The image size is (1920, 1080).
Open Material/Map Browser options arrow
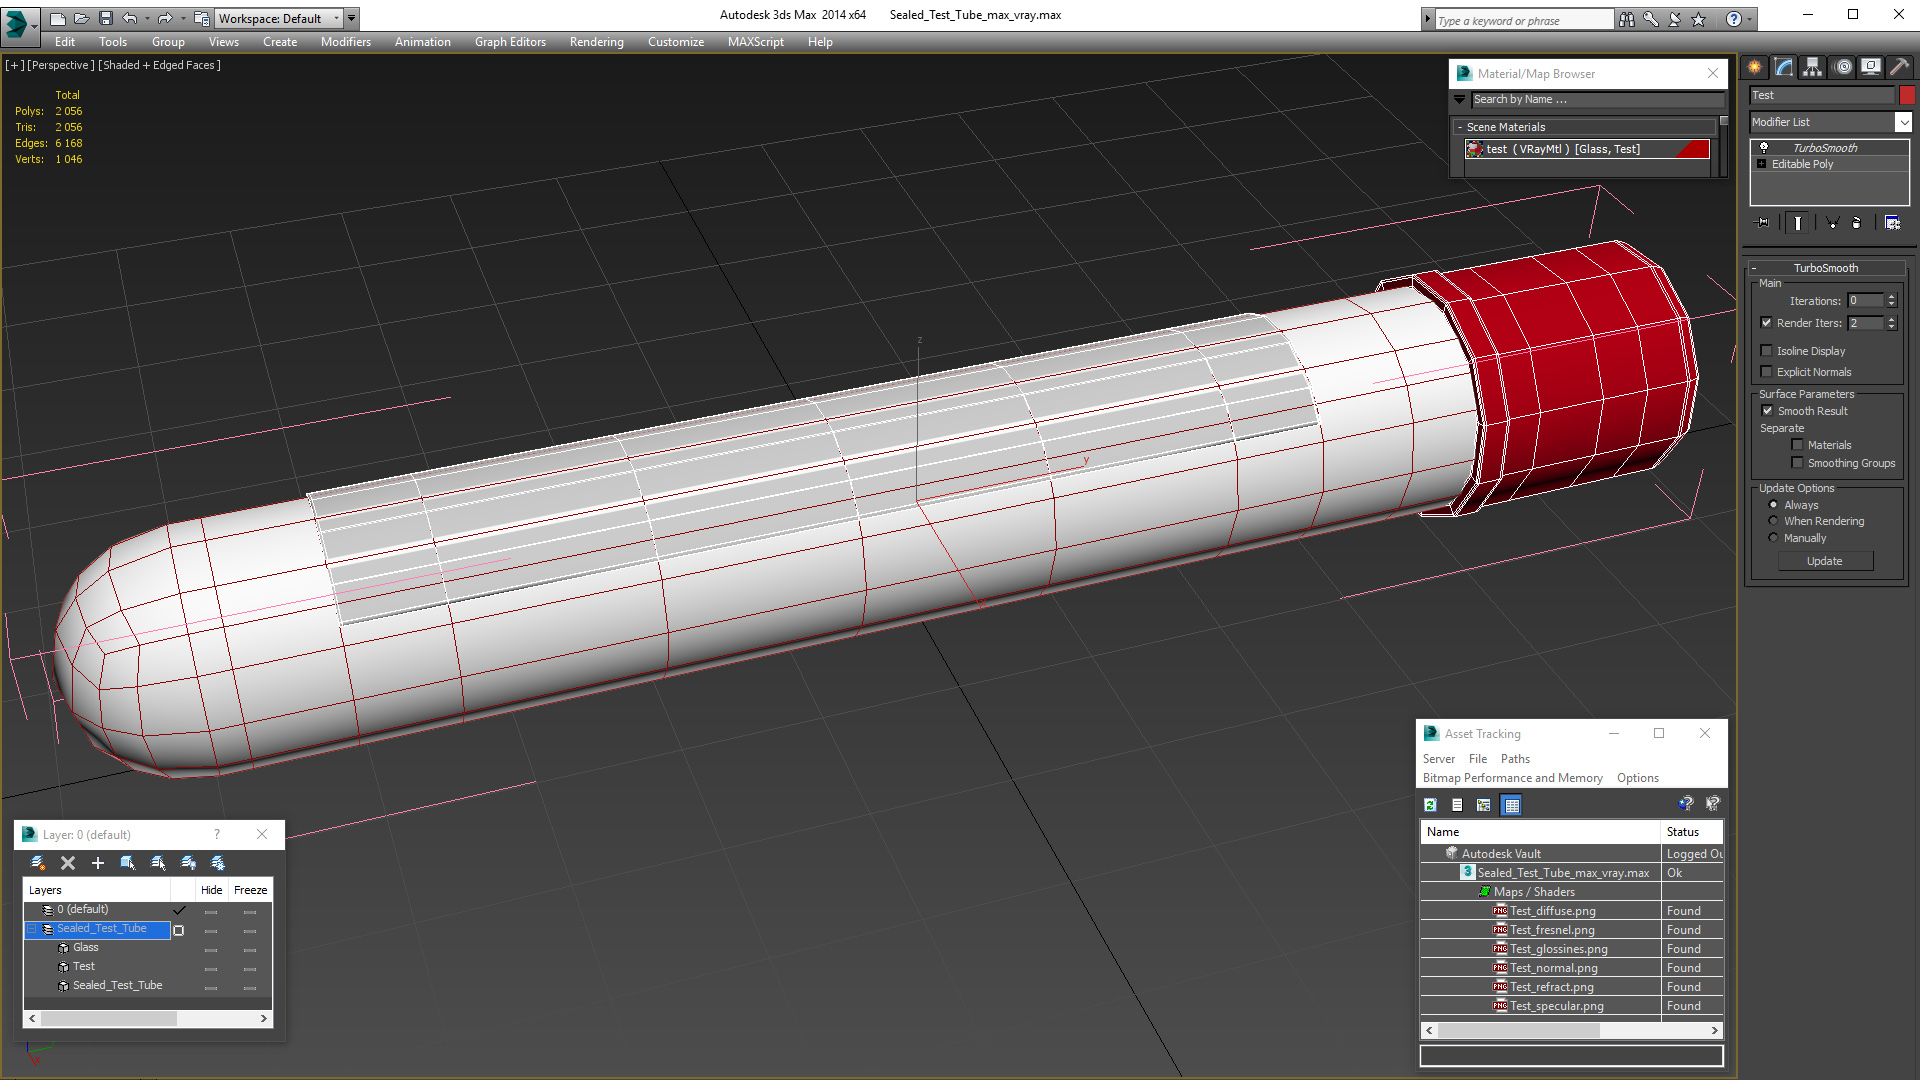(x=1460, y=99)
